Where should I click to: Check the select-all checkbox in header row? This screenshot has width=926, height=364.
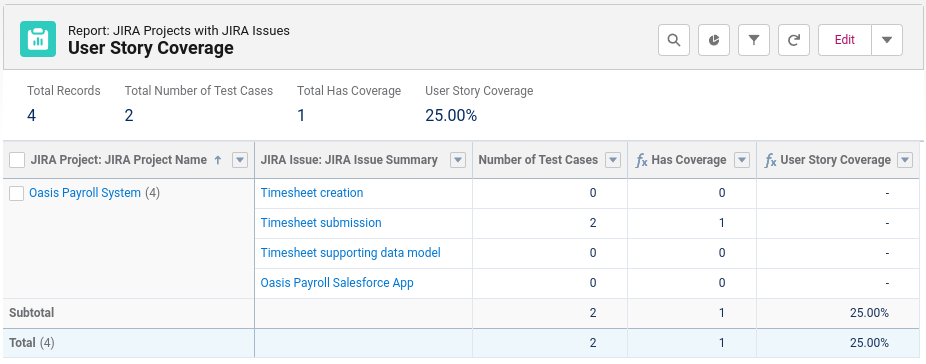click(17, 160)
